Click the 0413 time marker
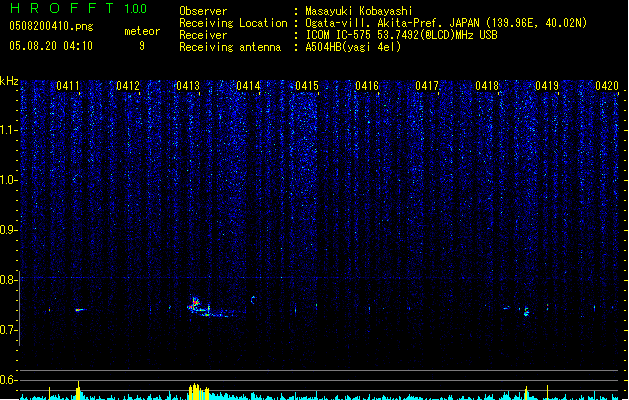629x400 pixels. click(188, 86)
